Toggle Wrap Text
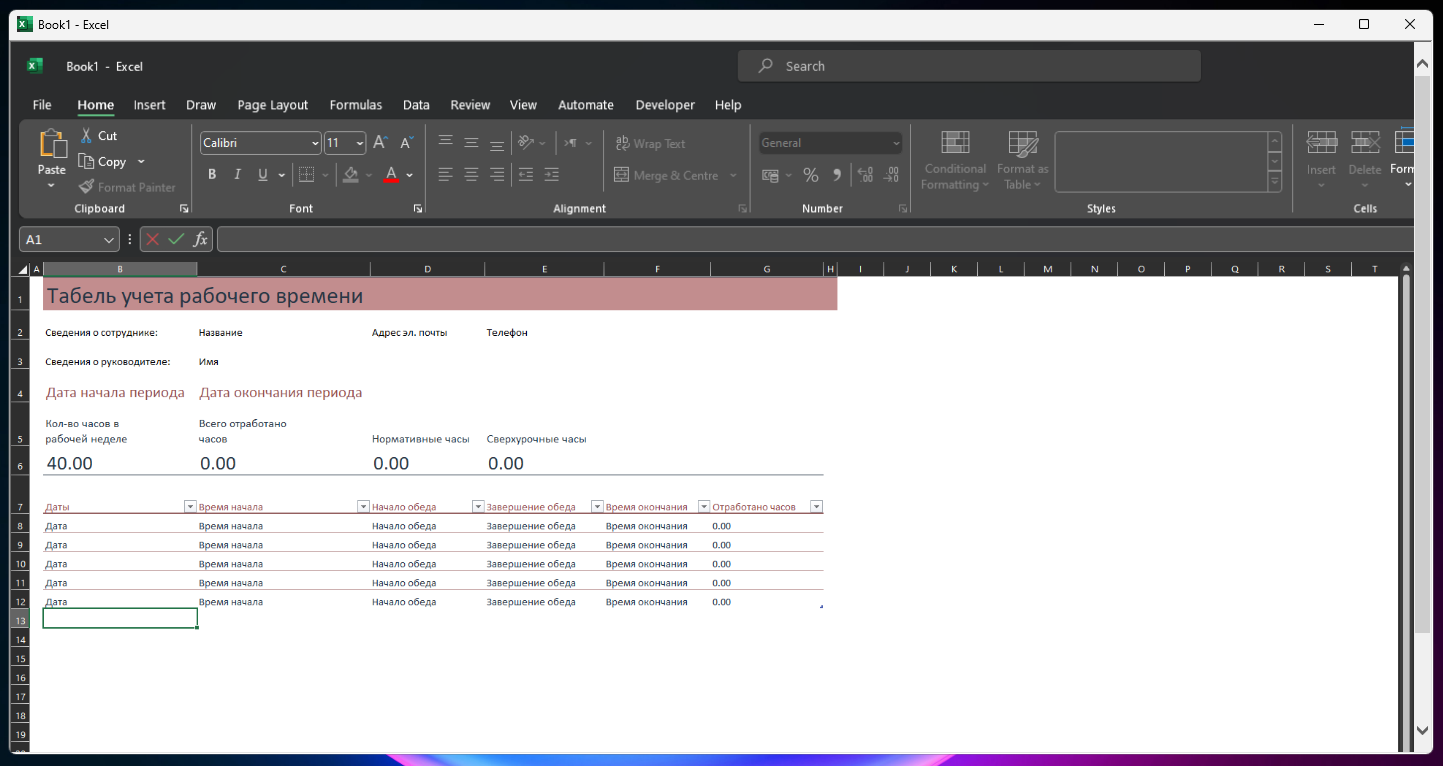This screenshot has width=1443, height=766. click(x=650, y=143)
